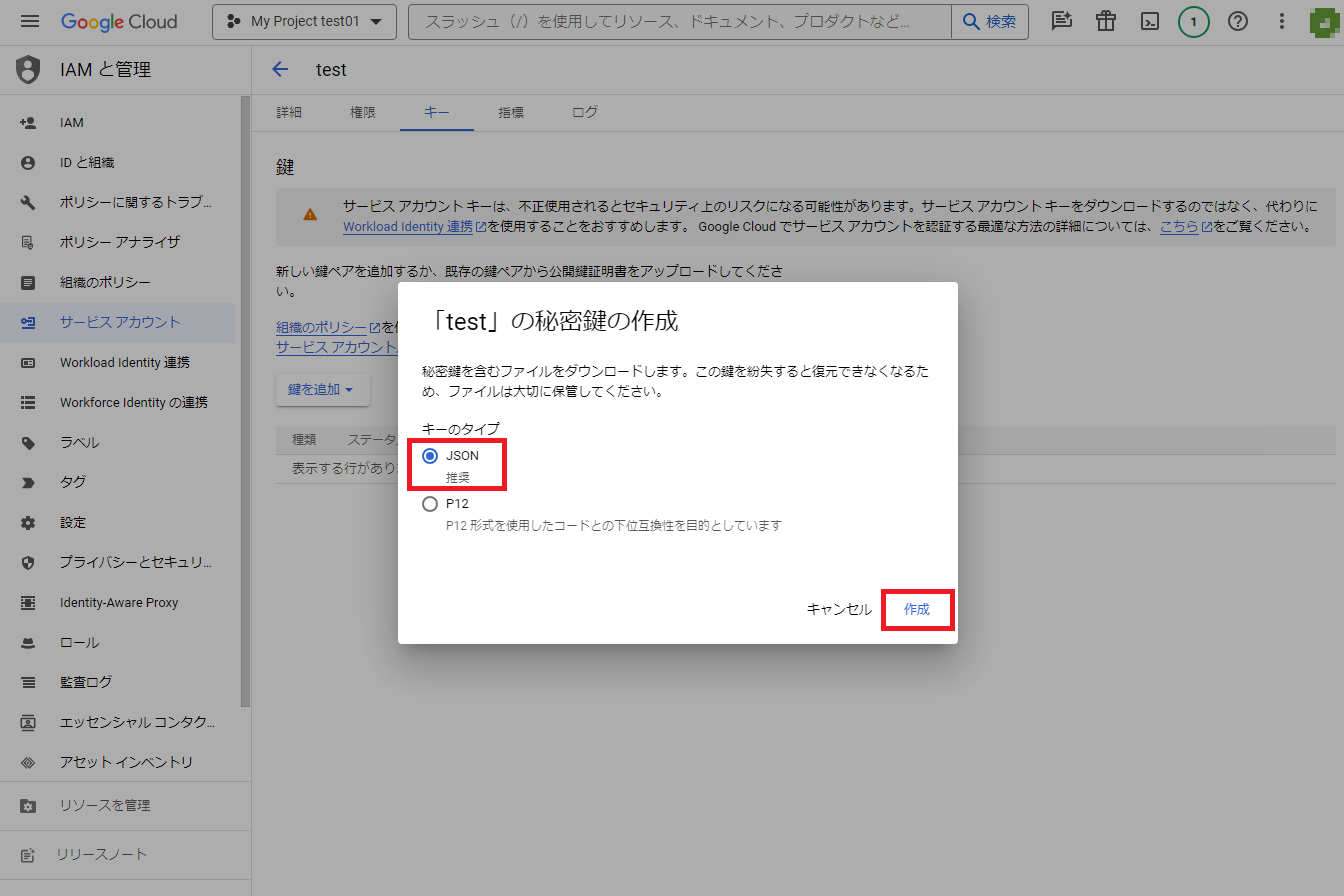The image size is (1344, 896).
Task: Switch to the 権限 tab
Action: pos(363,112)
